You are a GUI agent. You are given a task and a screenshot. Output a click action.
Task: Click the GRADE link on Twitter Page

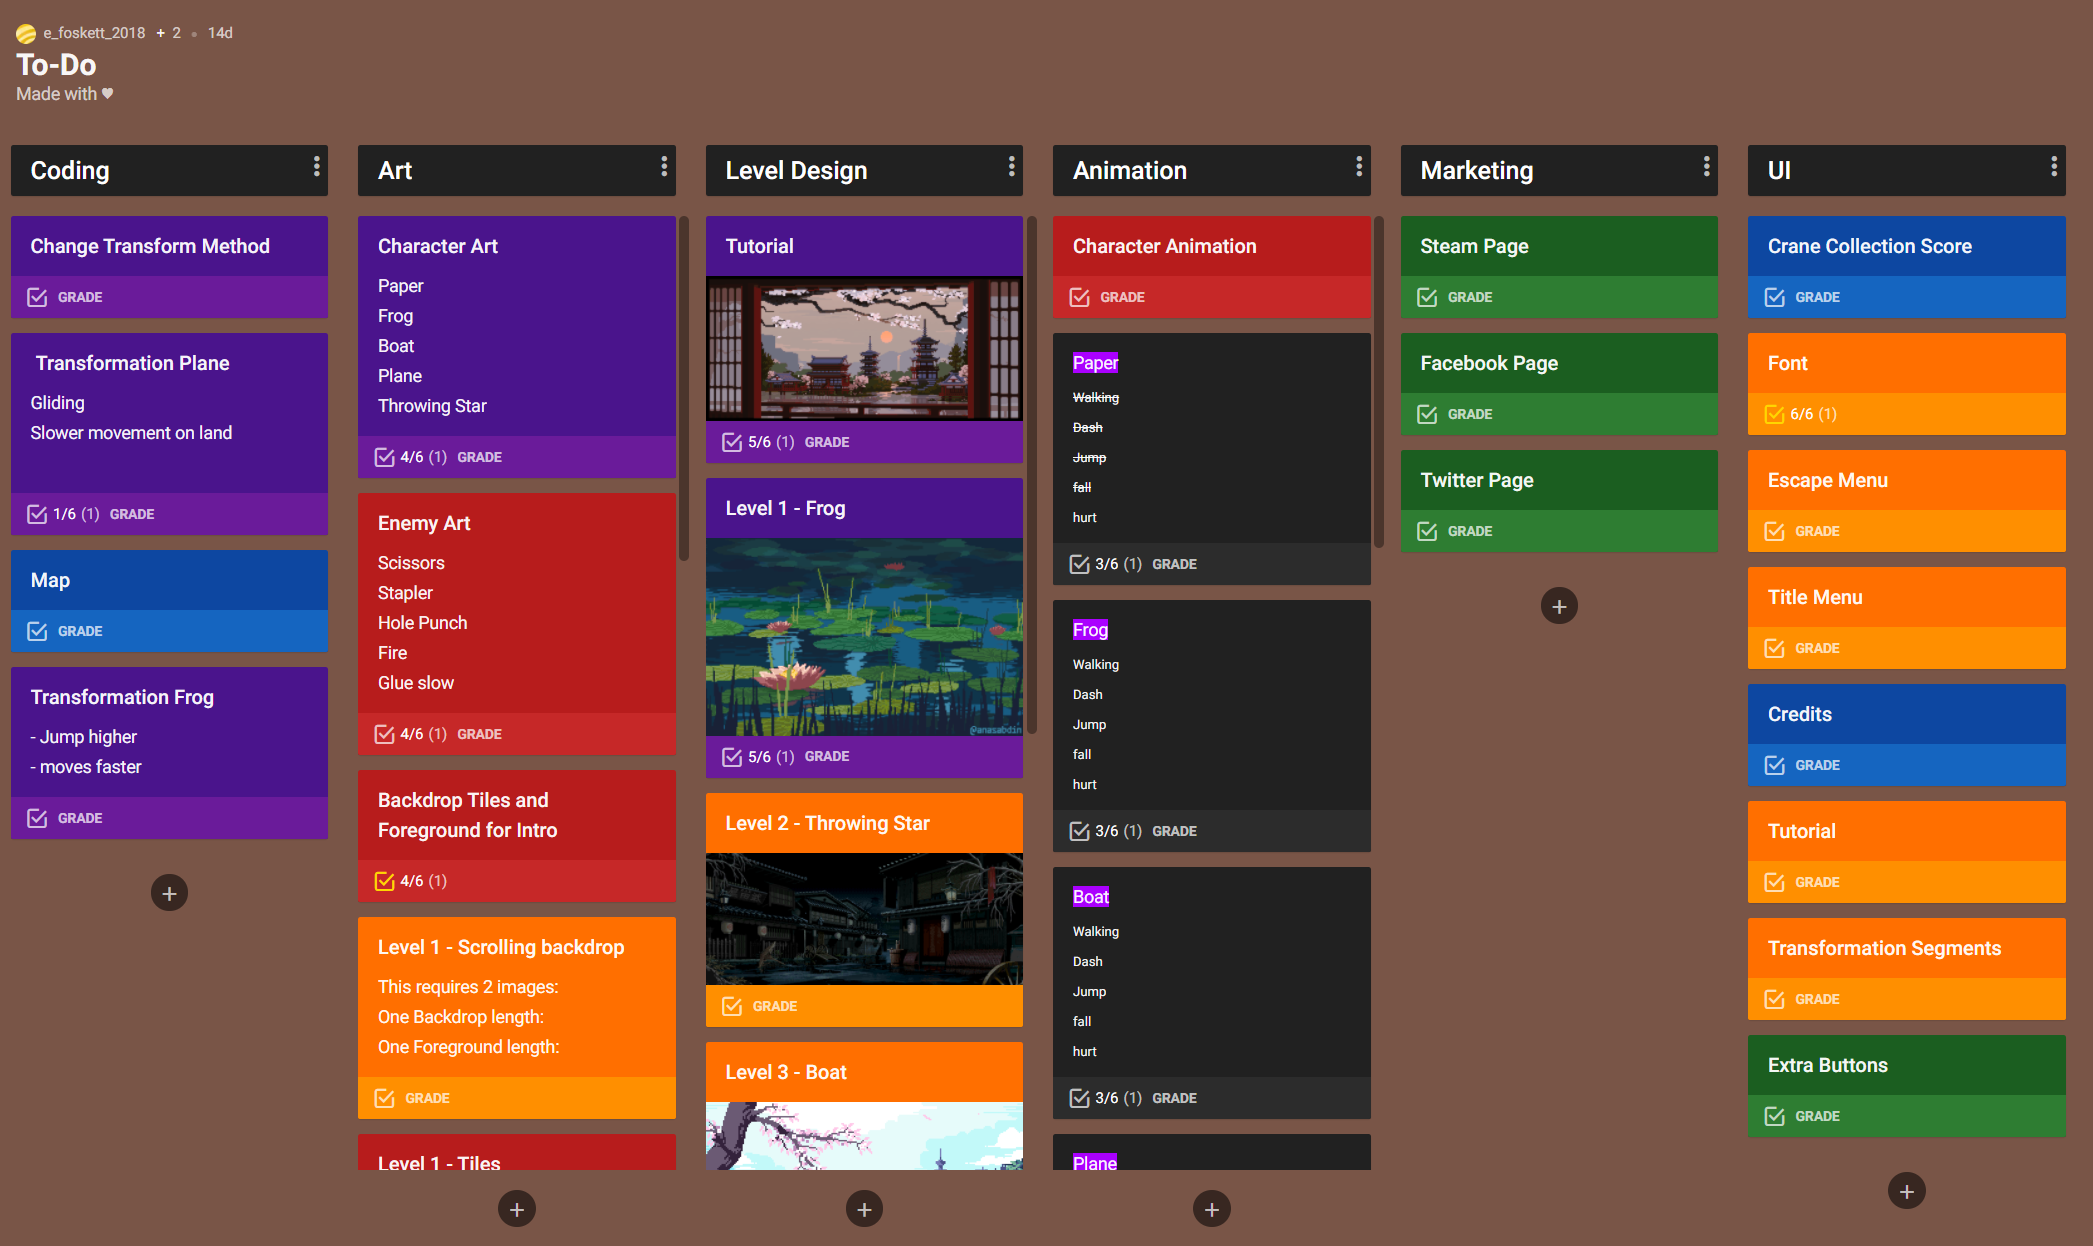tap(1469, 531)
